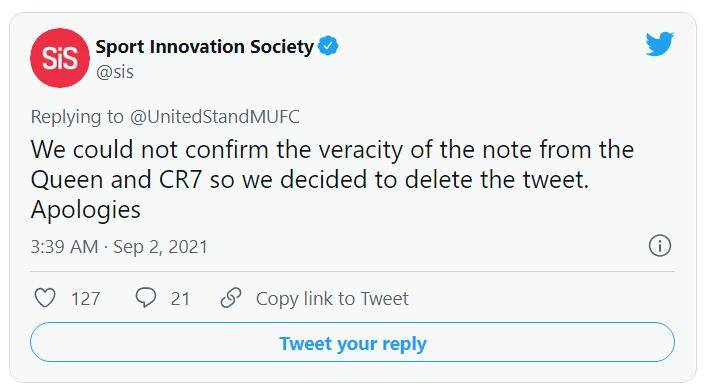Open the 3:39 AM Sep 2, 2021 timestamp
Viewport: 704px width, 389px height.
pyautogui.click(x=119, y=247)
